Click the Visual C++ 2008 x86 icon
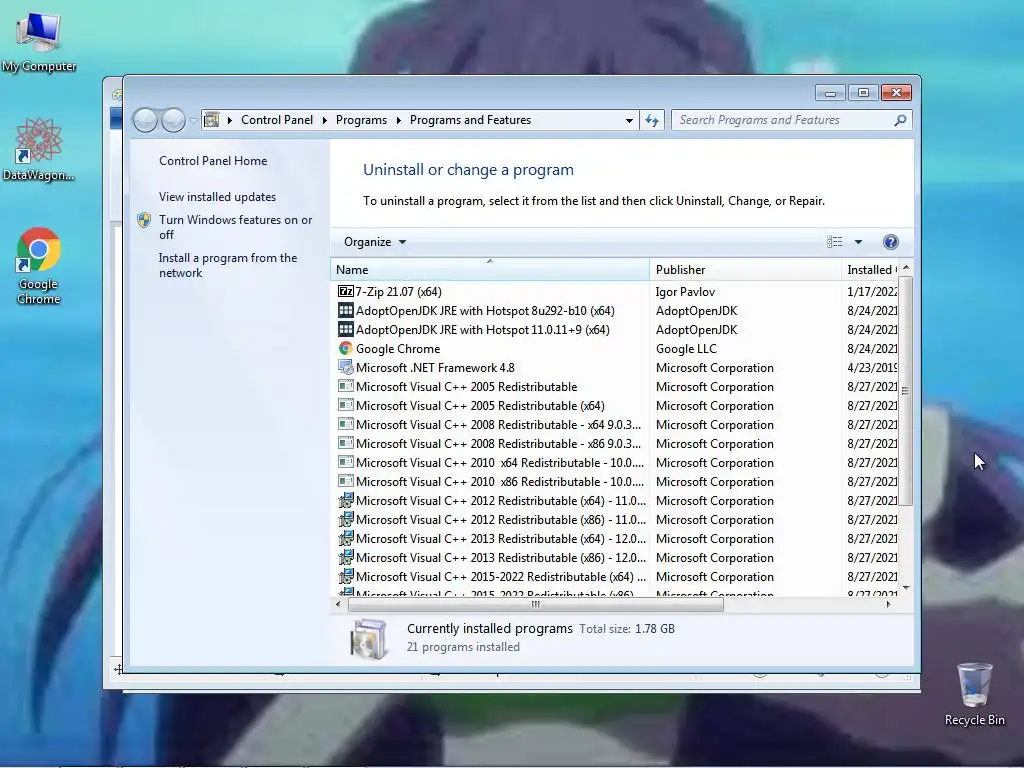Screen dimensions: 1024x768 (x=345, y=443)
